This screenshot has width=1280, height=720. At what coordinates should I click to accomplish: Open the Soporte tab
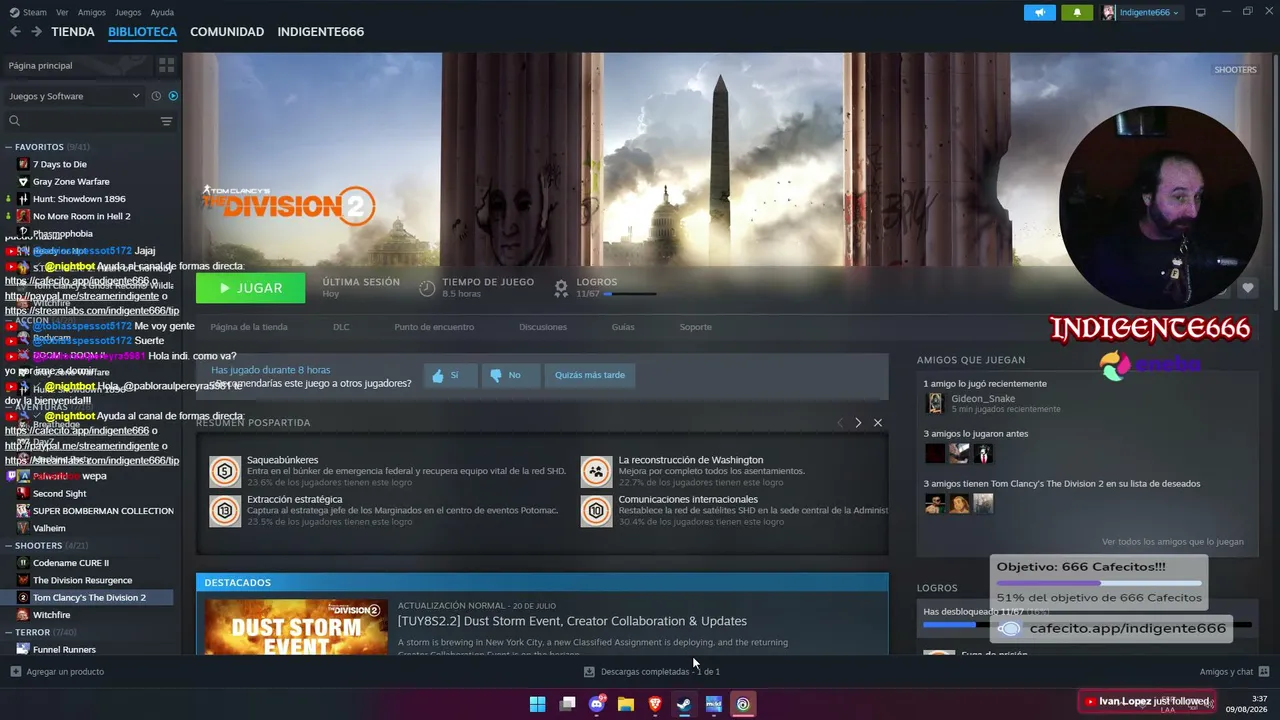(696, 327)
